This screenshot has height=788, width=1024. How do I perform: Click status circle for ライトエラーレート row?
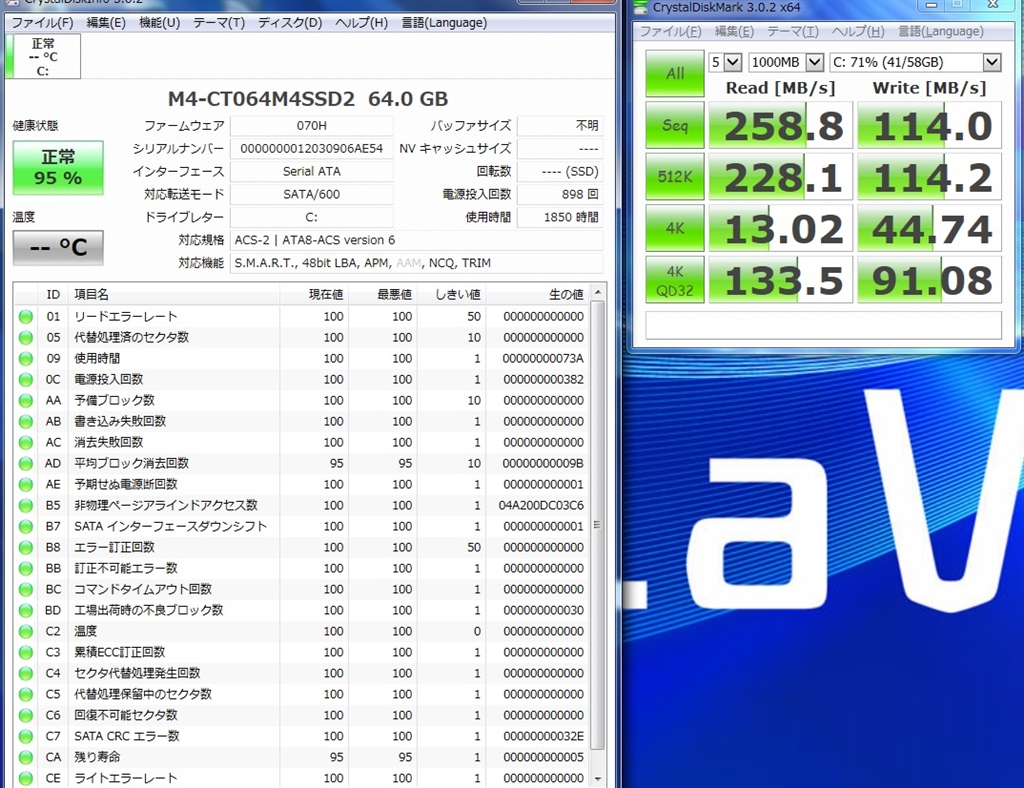point(25,778)
